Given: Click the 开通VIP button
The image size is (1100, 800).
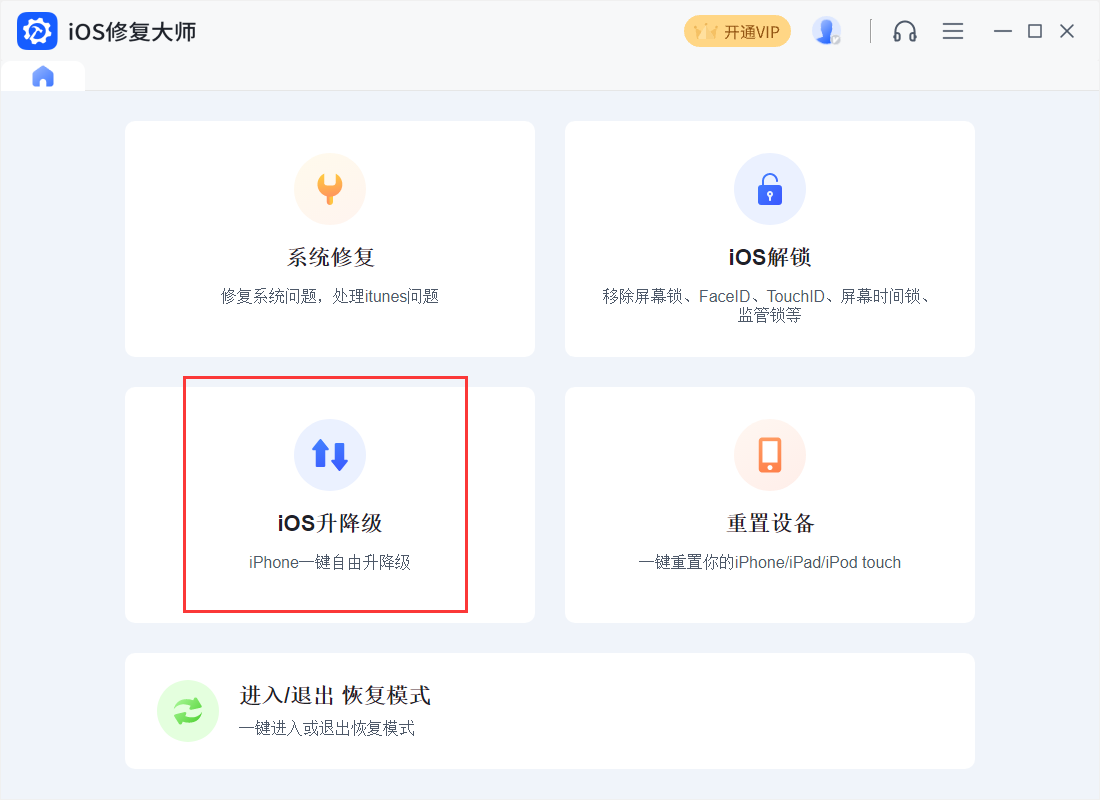Looking at the screenshot, I should click(x=737, y=32).
